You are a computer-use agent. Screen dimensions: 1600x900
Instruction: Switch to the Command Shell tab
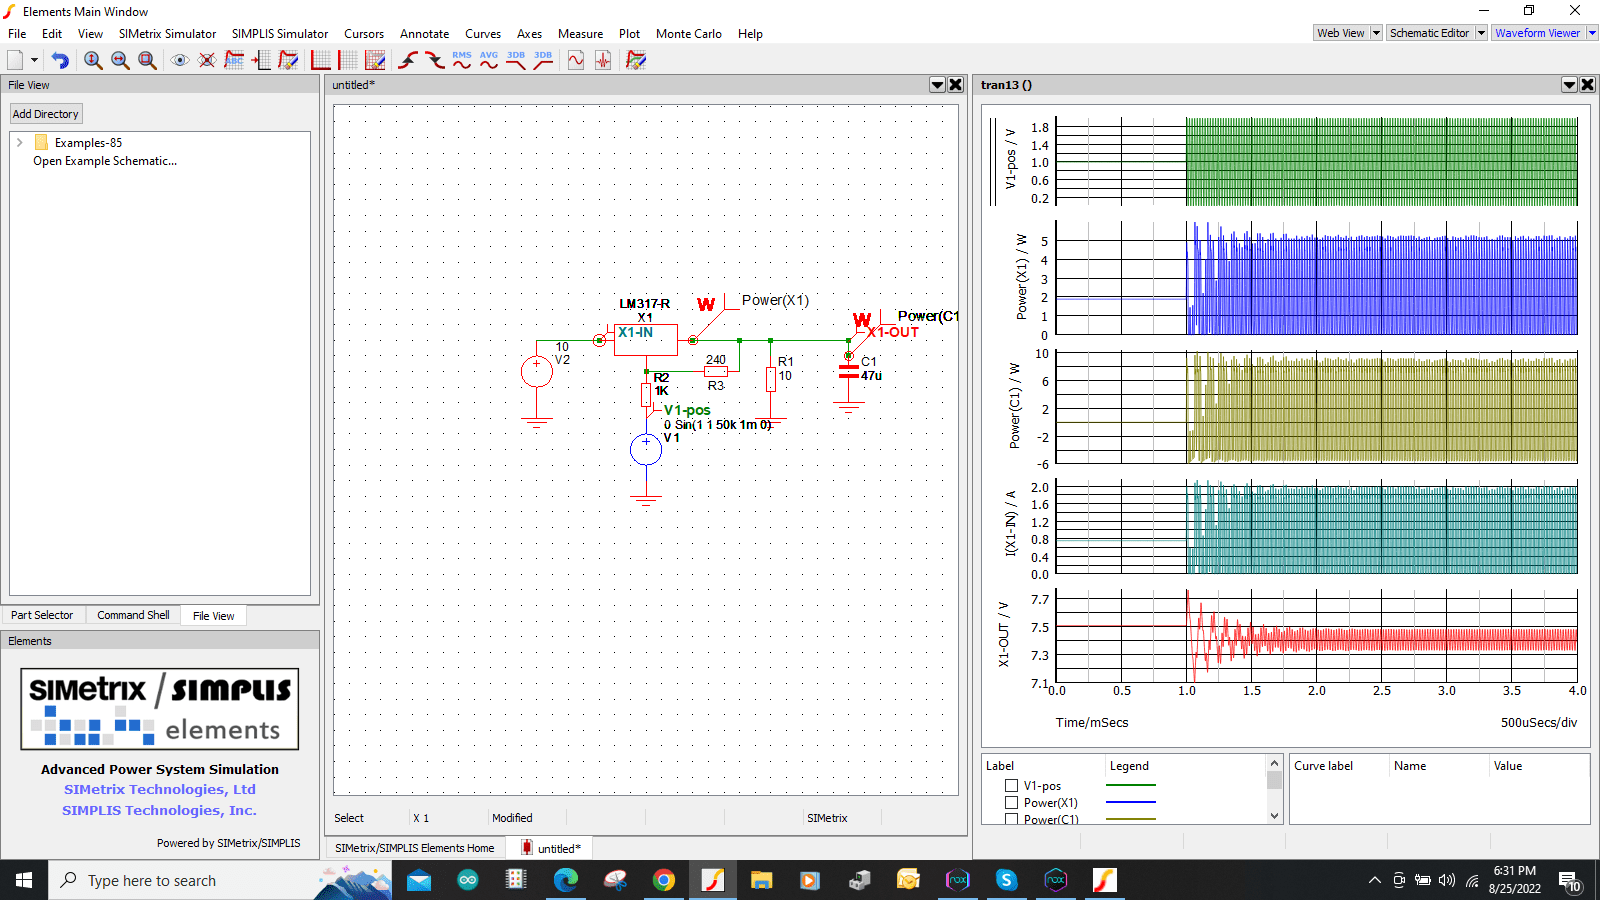(133, 614)
